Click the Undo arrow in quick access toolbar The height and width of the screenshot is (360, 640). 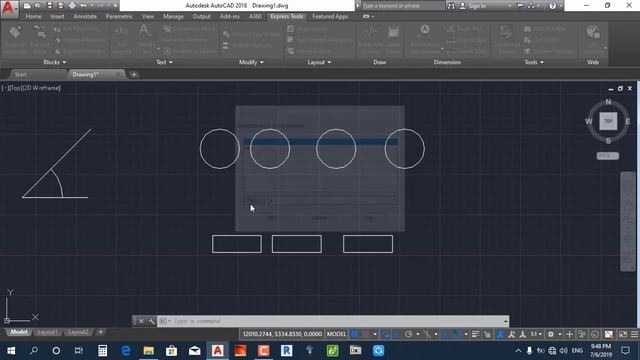point(83,6)
